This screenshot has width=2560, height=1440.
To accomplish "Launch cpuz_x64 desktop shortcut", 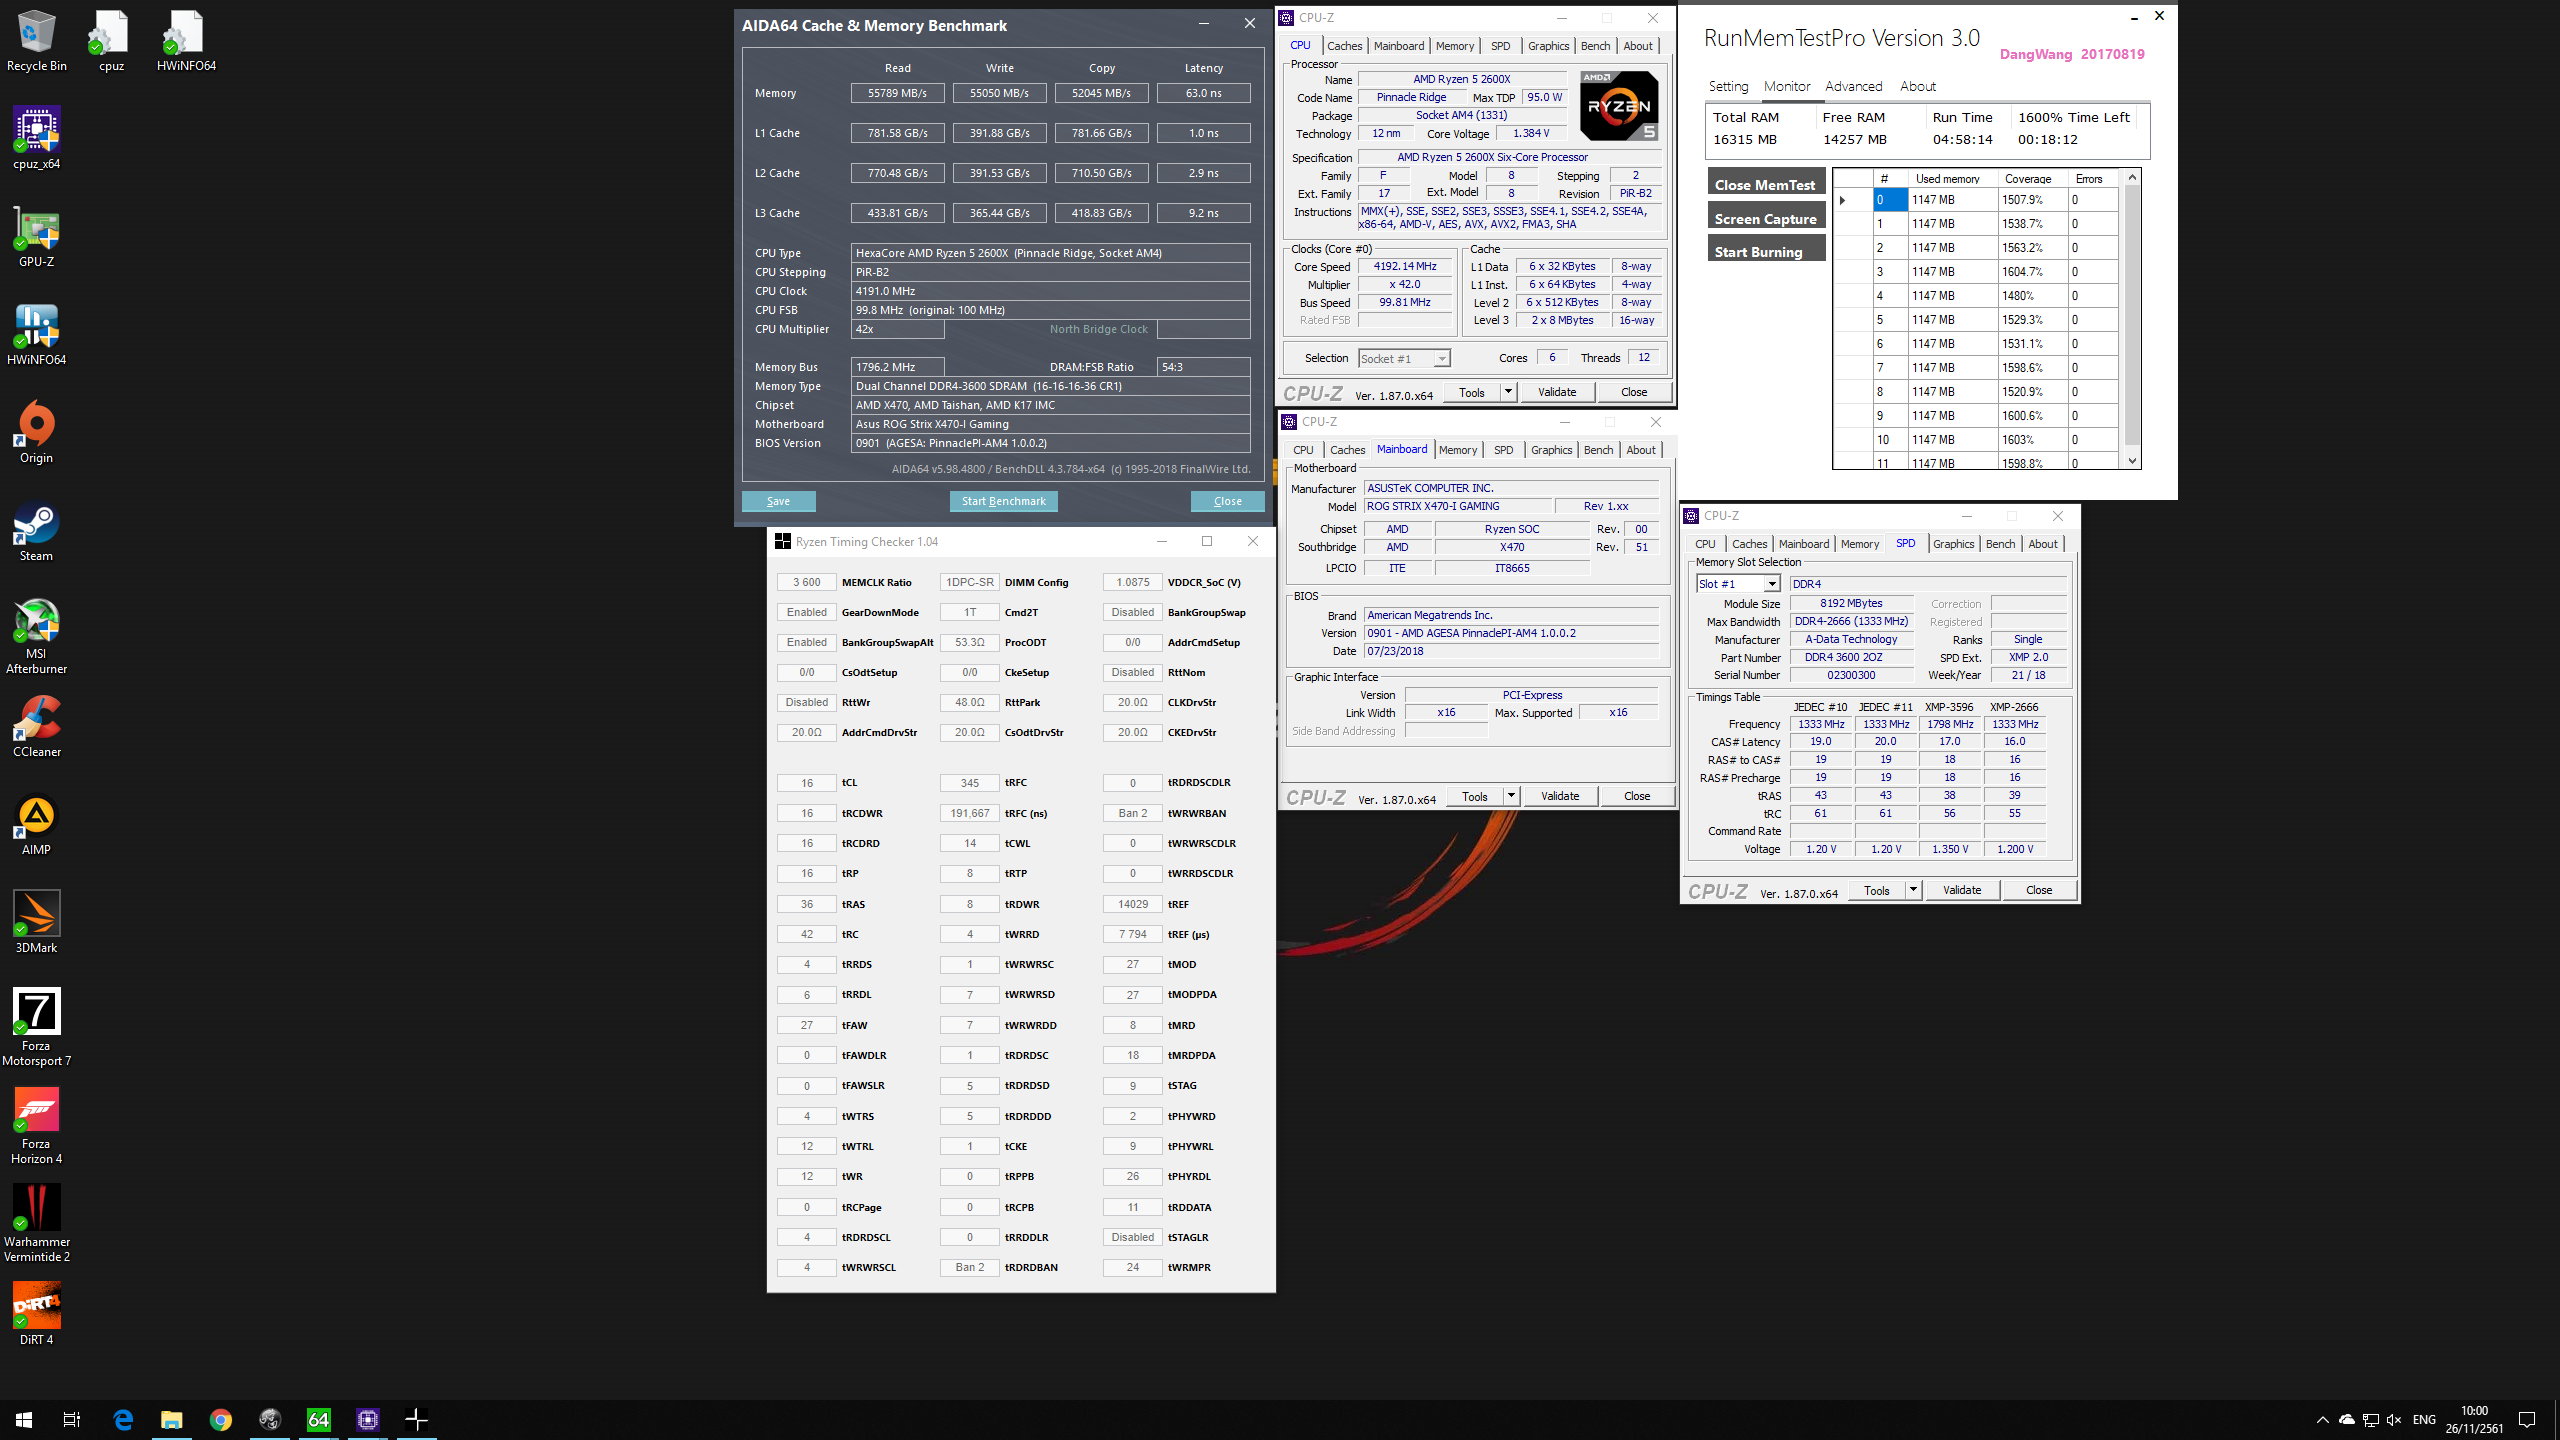I will [x=36, y=138].
